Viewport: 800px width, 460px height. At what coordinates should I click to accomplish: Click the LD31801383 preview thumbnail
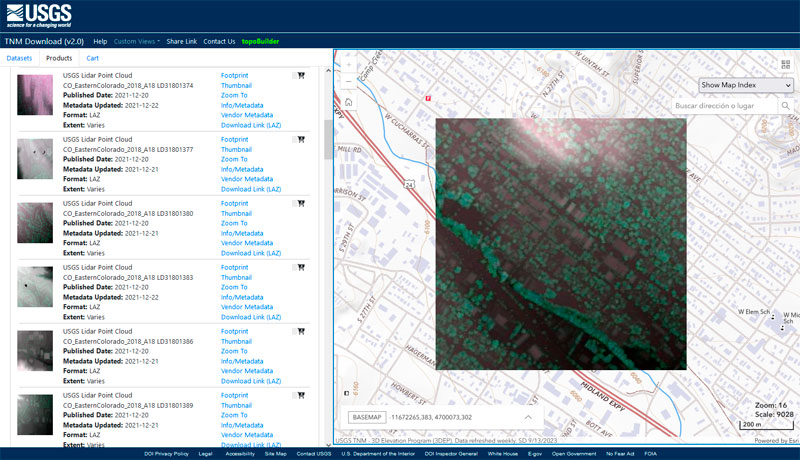tap(35, 287)
